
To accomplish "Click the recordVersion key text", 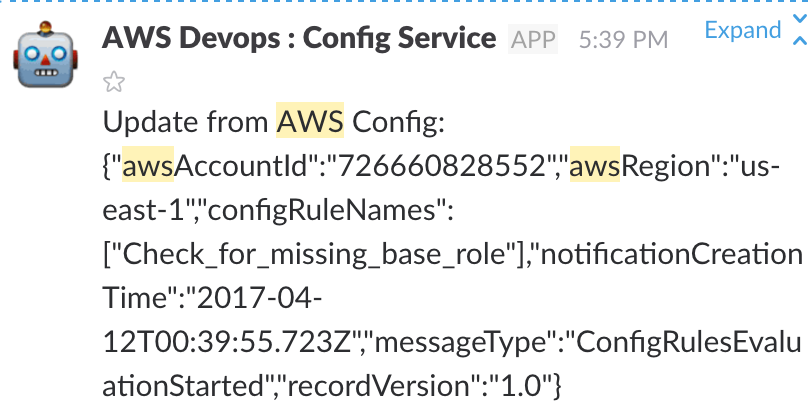I will (x=382, y=386).
